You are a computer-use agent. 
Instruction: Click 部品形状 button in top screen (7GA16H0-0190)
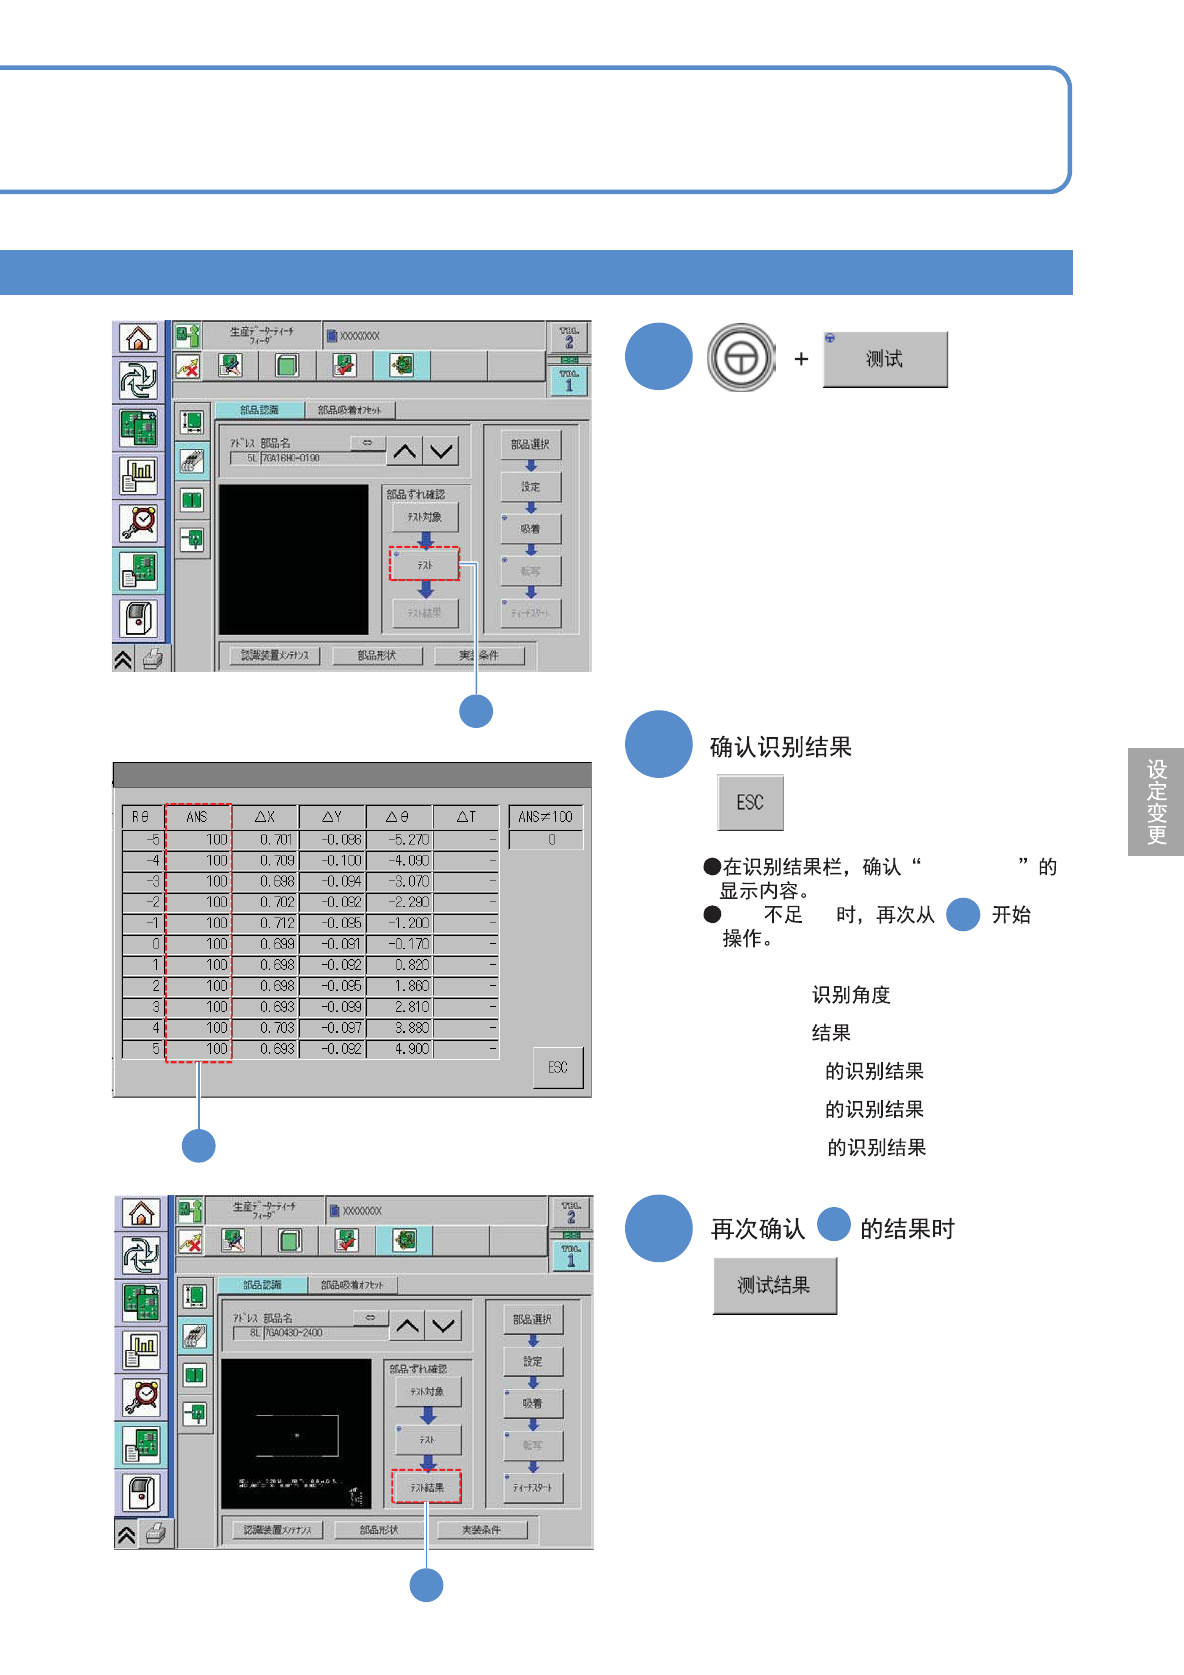[x=377, y=655]
